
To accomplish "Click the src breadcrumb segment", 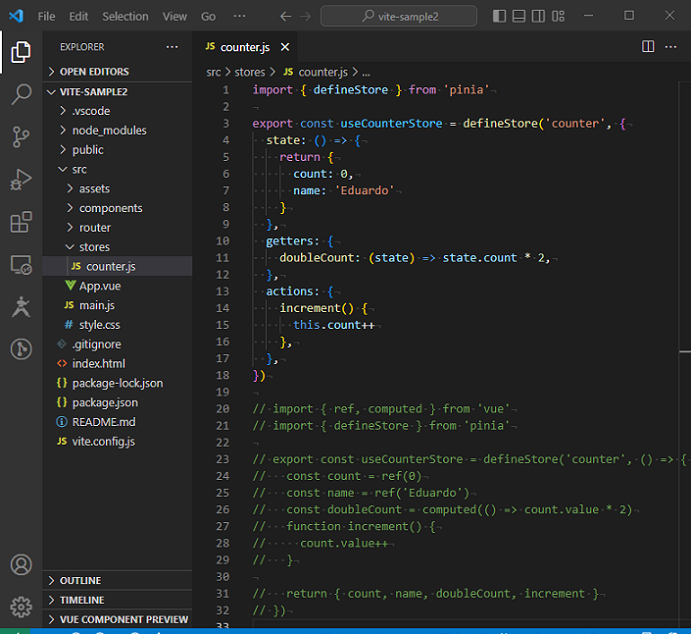I will point(213,72).
